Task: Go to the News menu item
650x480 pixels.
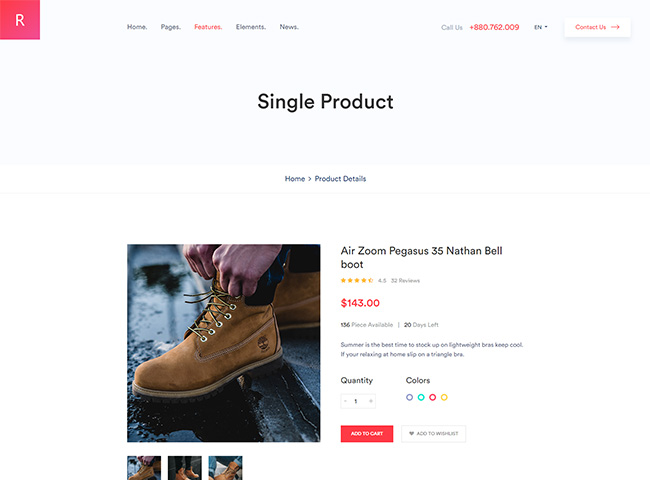Action: [x=289, y=27]
